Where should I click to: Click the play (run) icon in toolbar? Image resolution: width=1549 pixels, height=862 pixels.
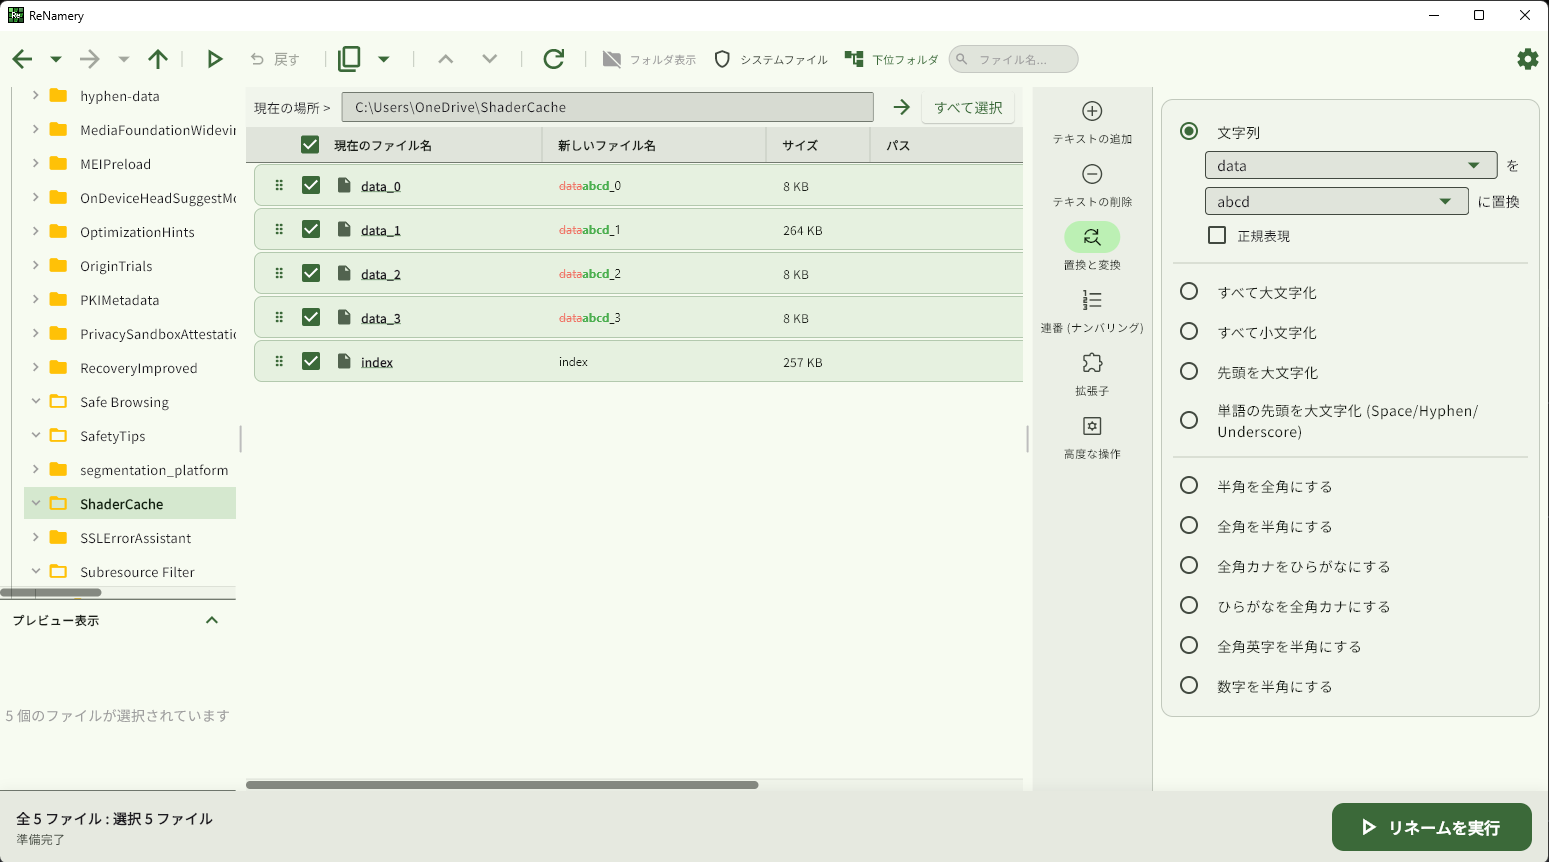coord(214,59)
